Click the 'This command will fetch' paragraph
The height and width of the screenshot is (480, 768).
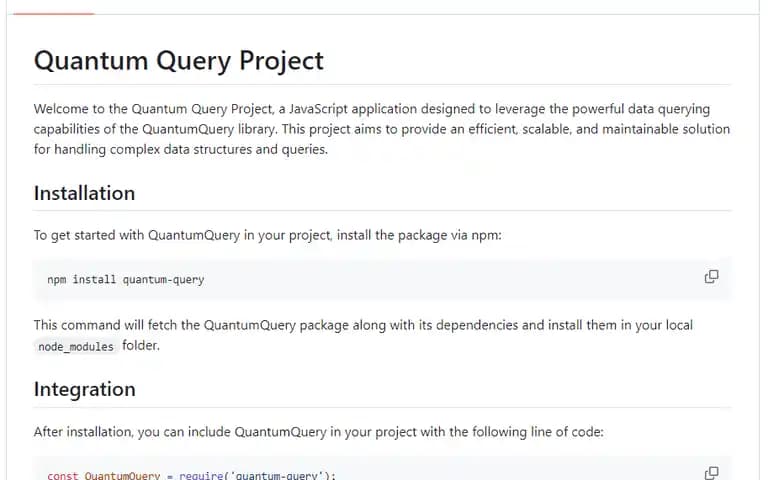click(x=363, y=335)
